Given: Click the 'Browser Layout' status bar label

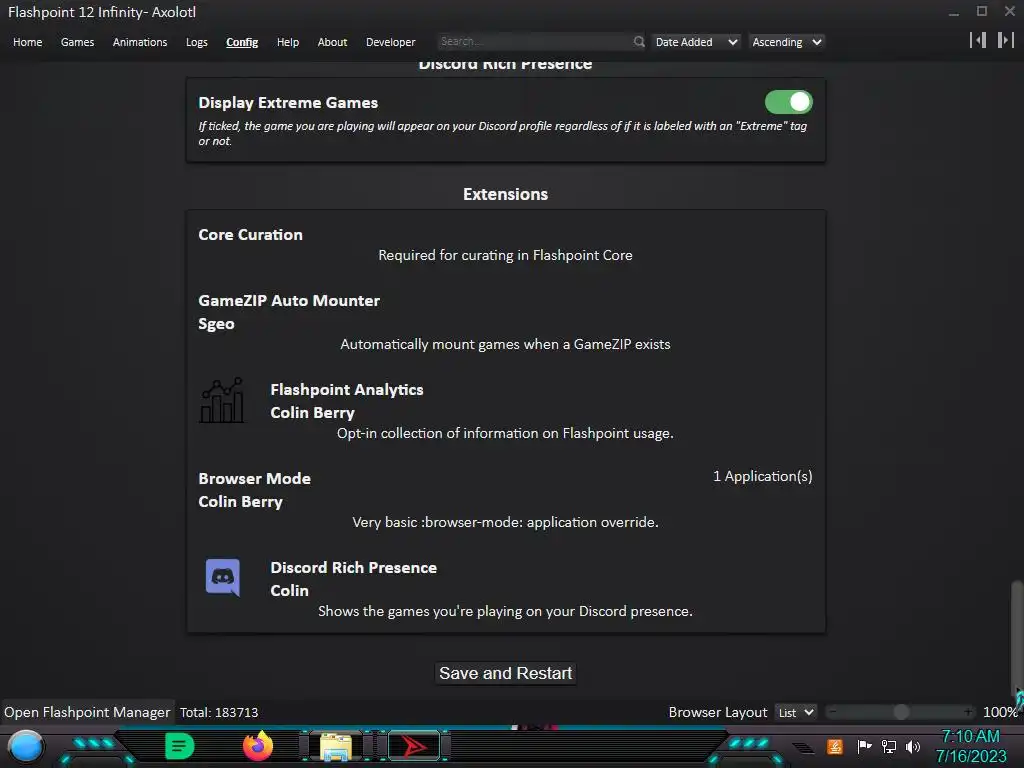Looking at the screenshot, I should [x=718, y=712].
